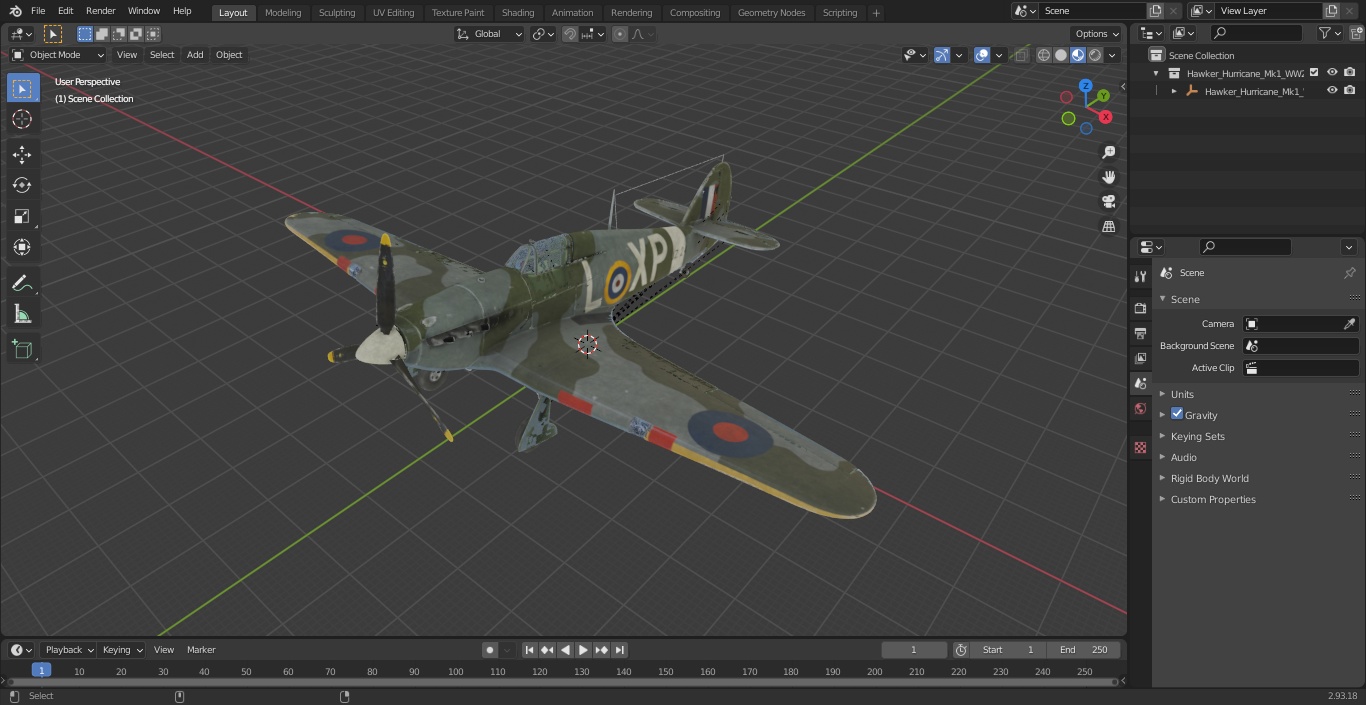Activate the Rotate tool
1366x705 pixels.
pos(22,185)
